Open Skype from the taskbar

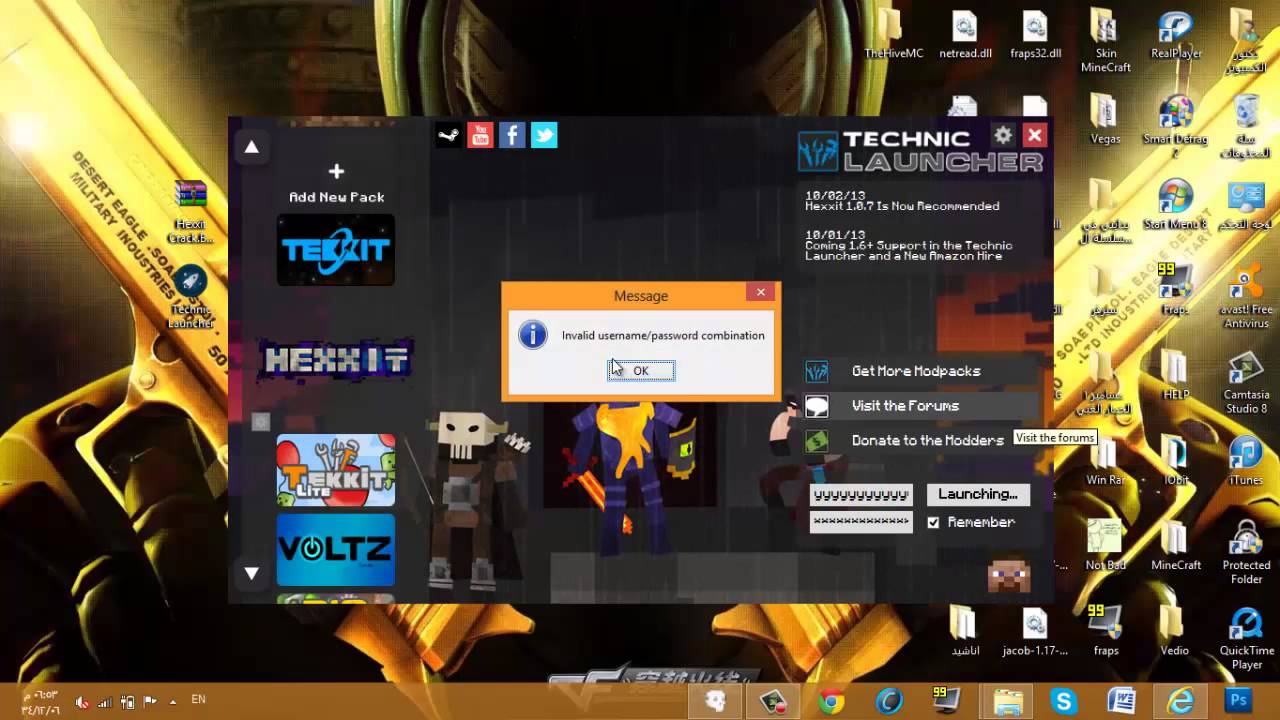1063,701
